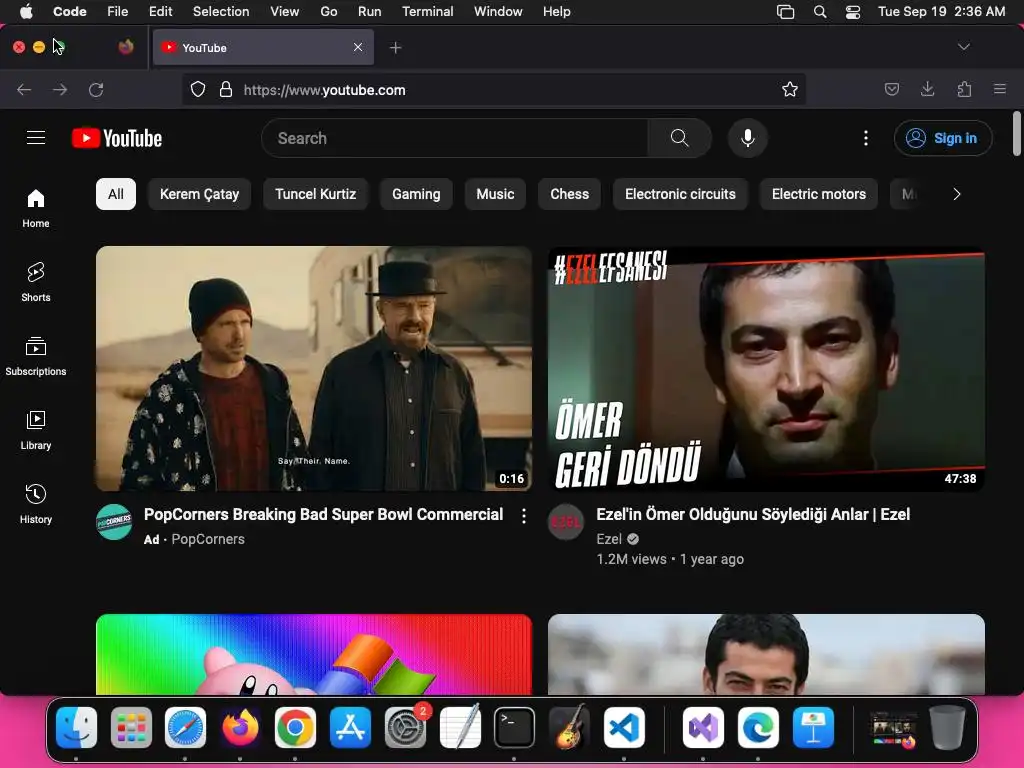Viewport: 1024px width, 768px height.
Task: Select the All filter chip
Action: click(x=116, y=194)
